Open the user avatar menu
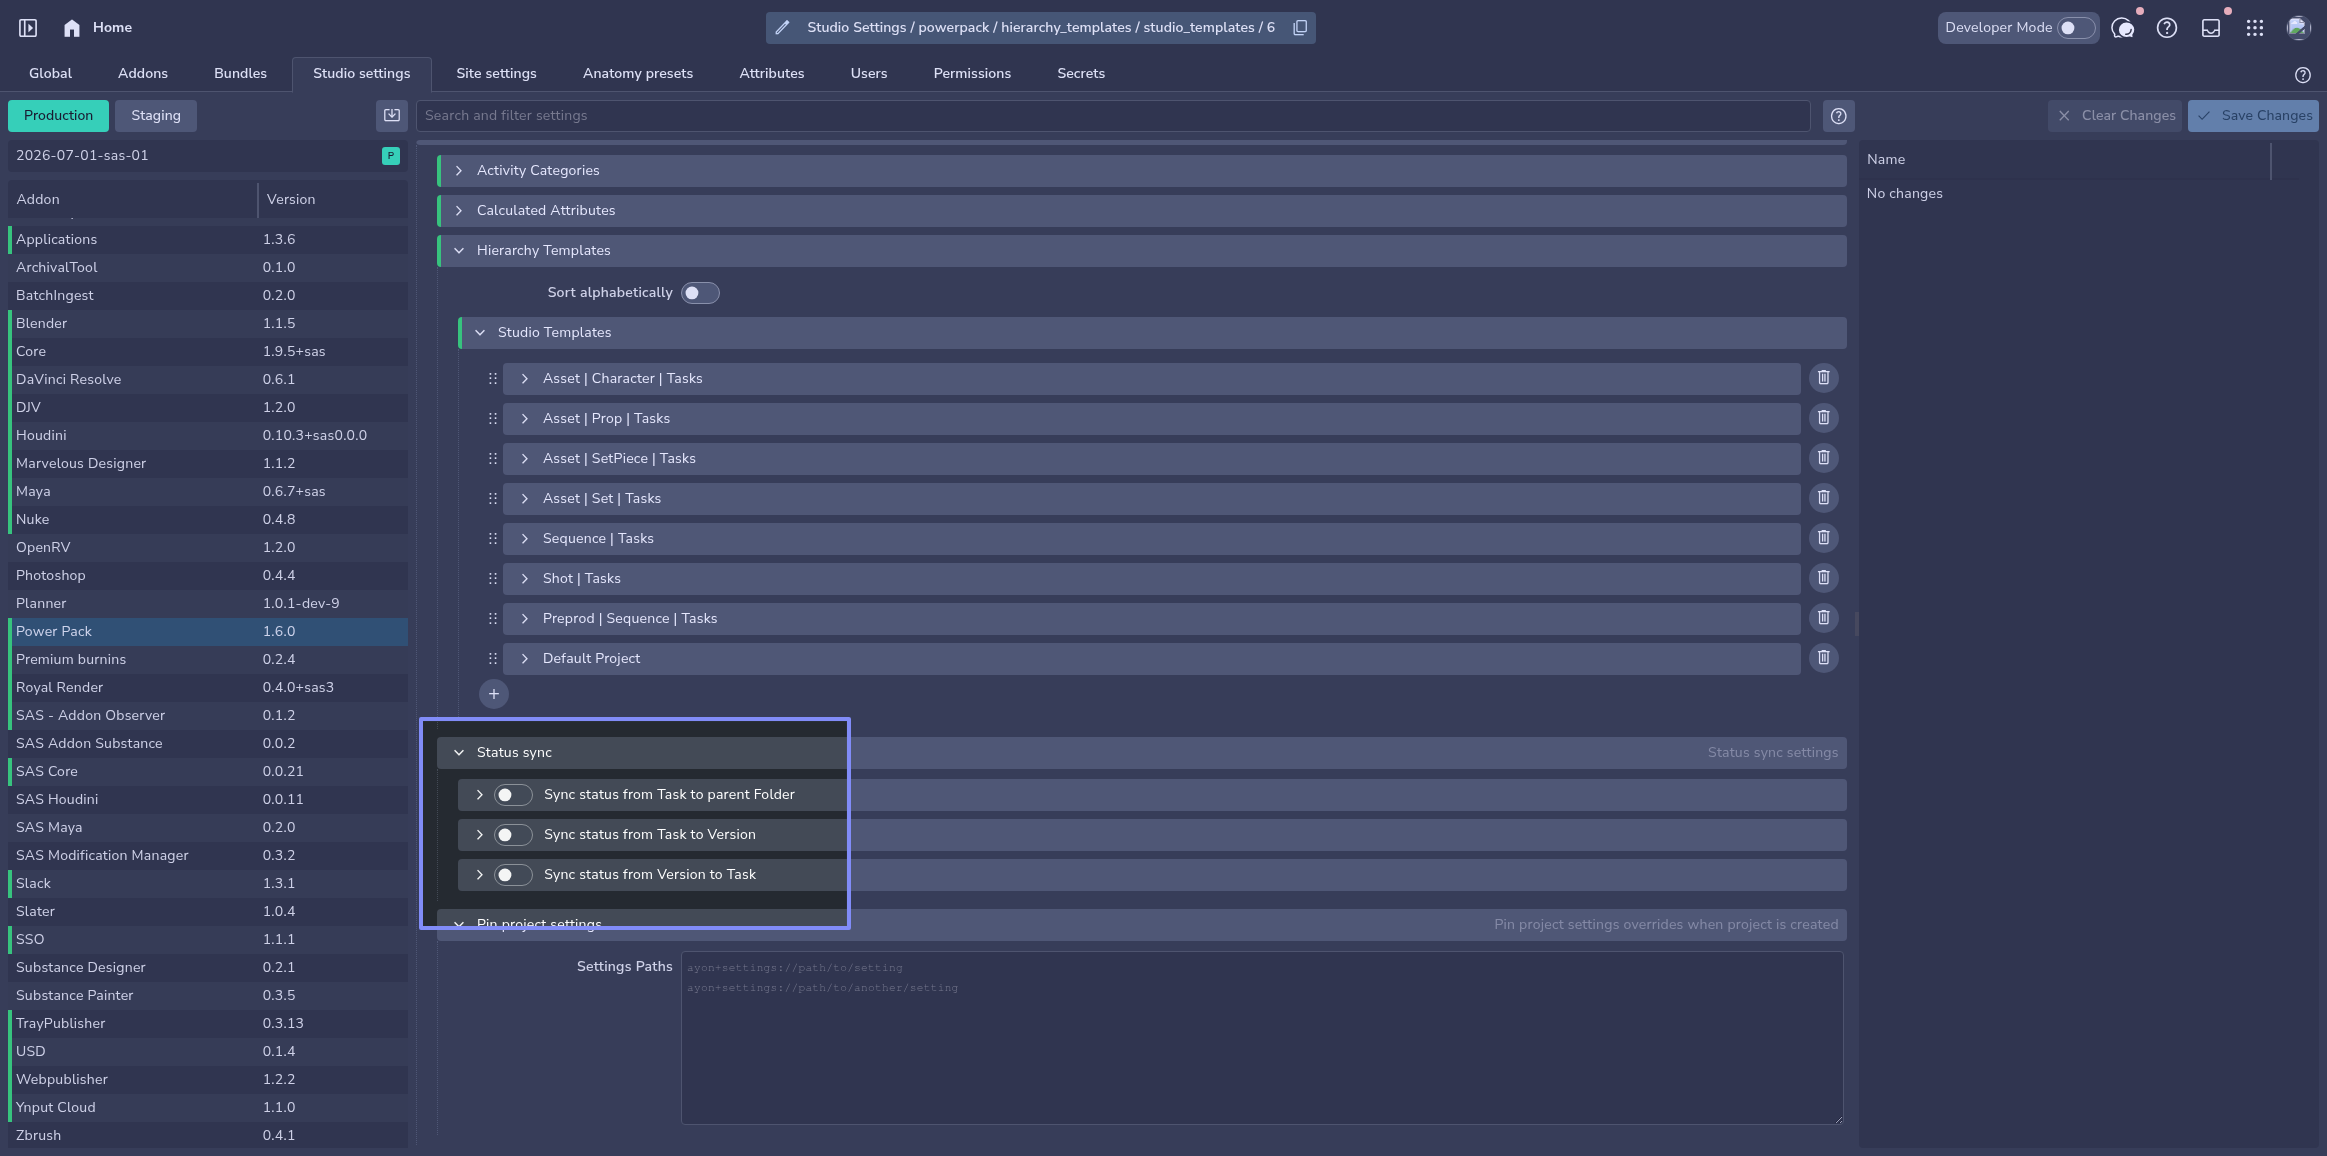This screenshot has height=1156, width=2327. pyautogui.click(x=2298, y=28)
